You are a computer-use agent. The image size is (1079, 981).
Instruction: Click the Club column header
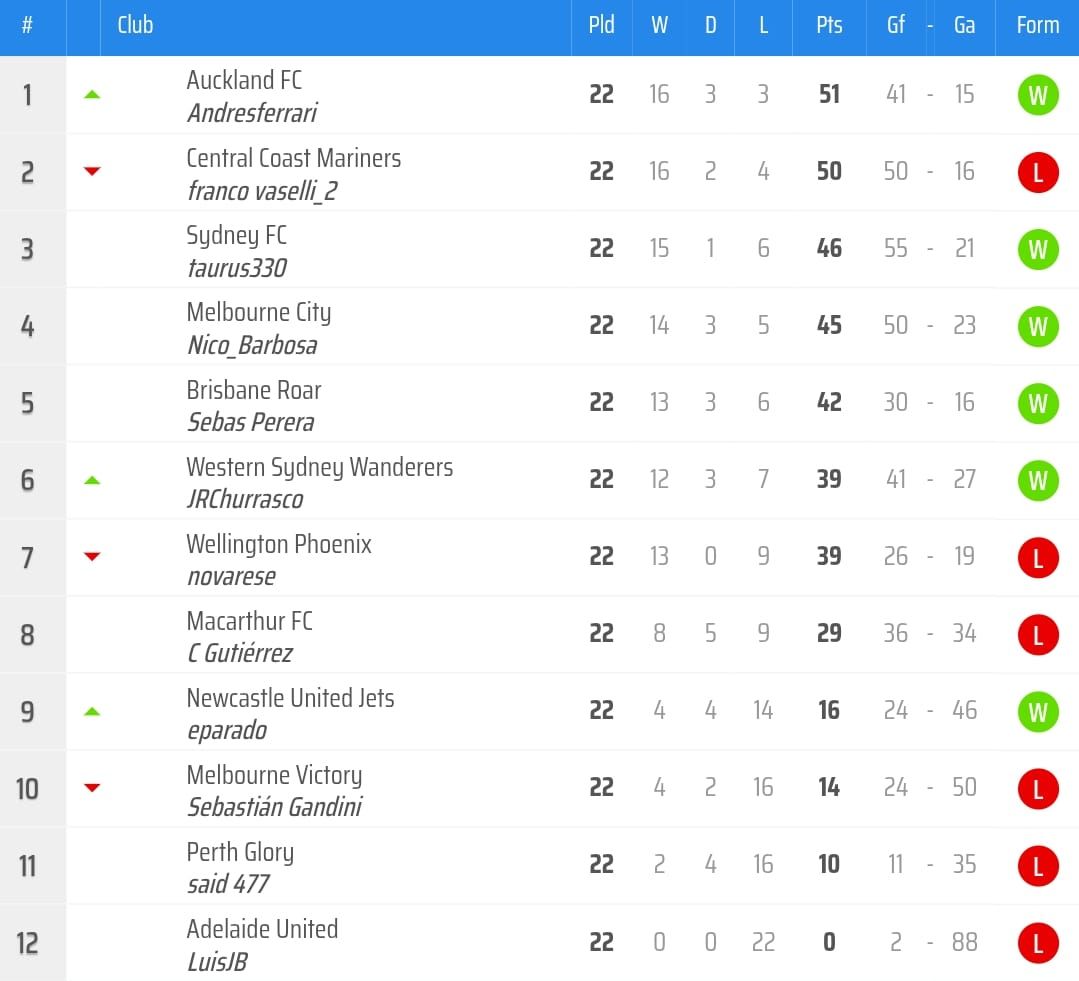tap(135, 26)
